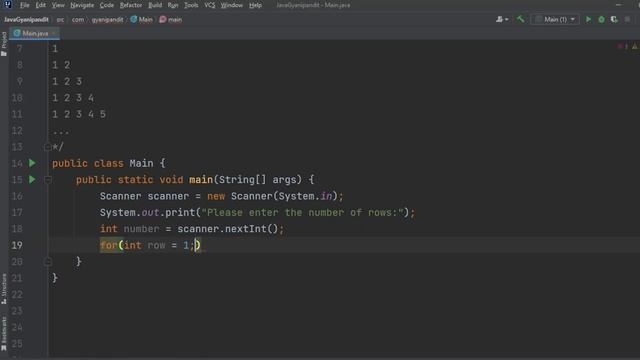This screenshot has height=360, width=640.
Task: Open the Bookmarks tool window
Action: (4, 334)
